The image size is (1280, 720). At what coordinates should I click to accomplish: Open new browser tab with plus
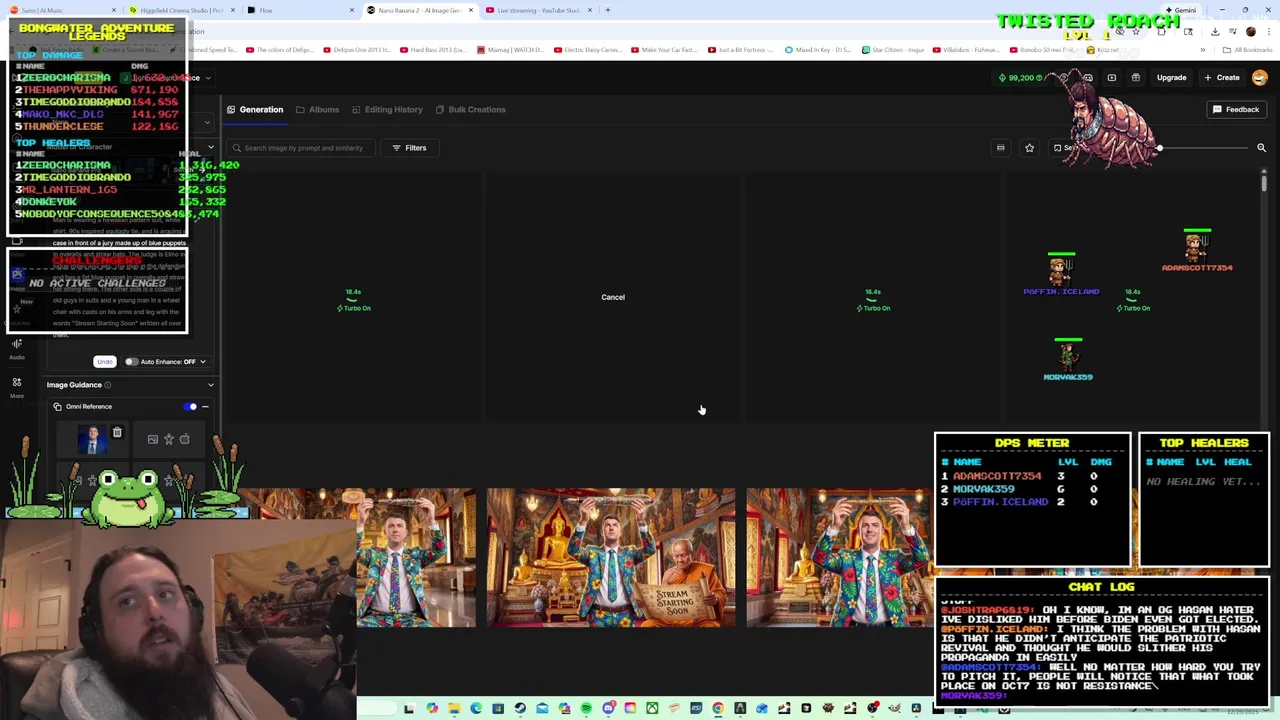[607, 10]
